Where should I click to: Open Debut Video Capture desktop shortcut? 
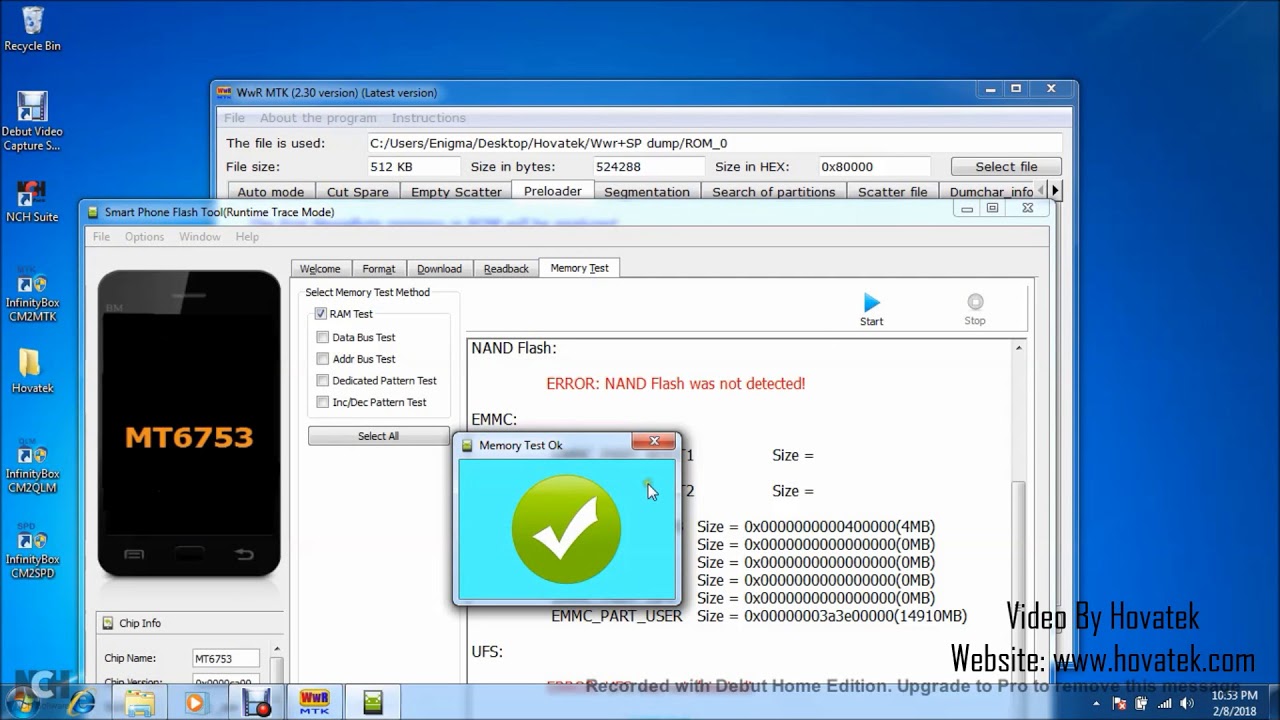32,121
